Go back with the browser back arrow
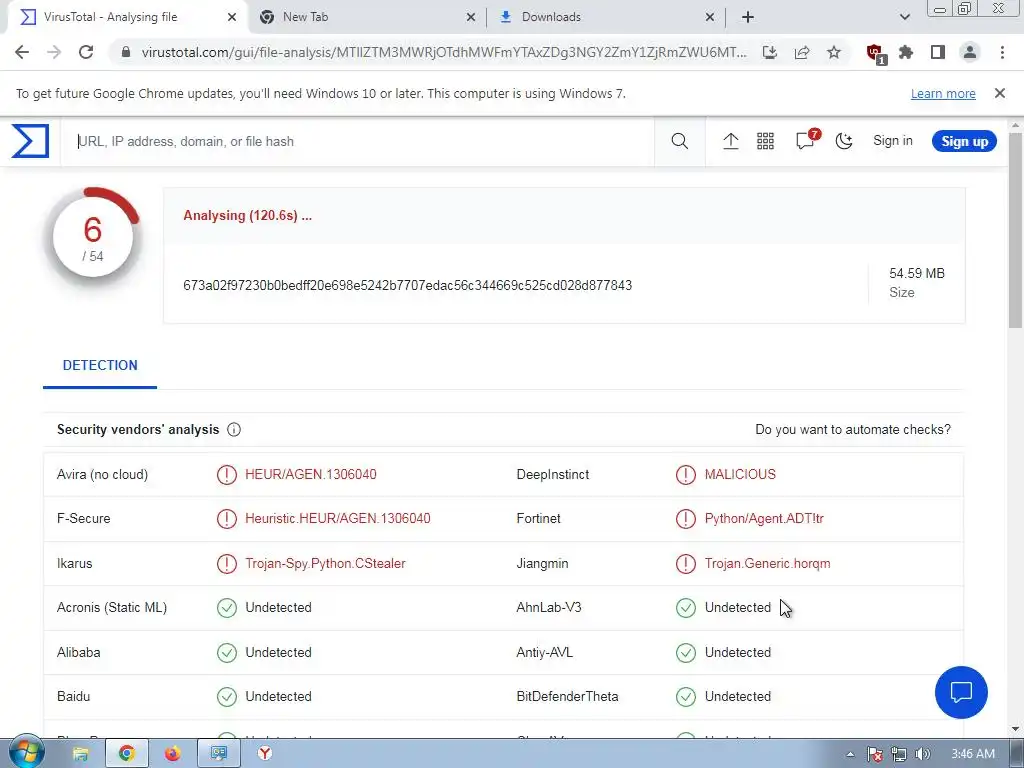Viewport: 1024px width, 768px height. click(22, 52)
